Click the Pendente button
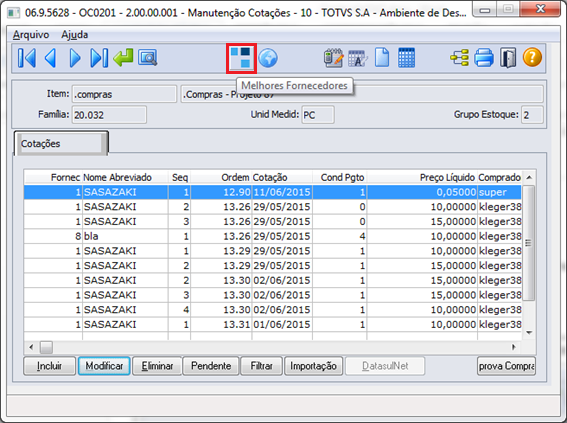The width and height of the screenshot is (567, 423). pyautogui.click(x=211, y=366)
